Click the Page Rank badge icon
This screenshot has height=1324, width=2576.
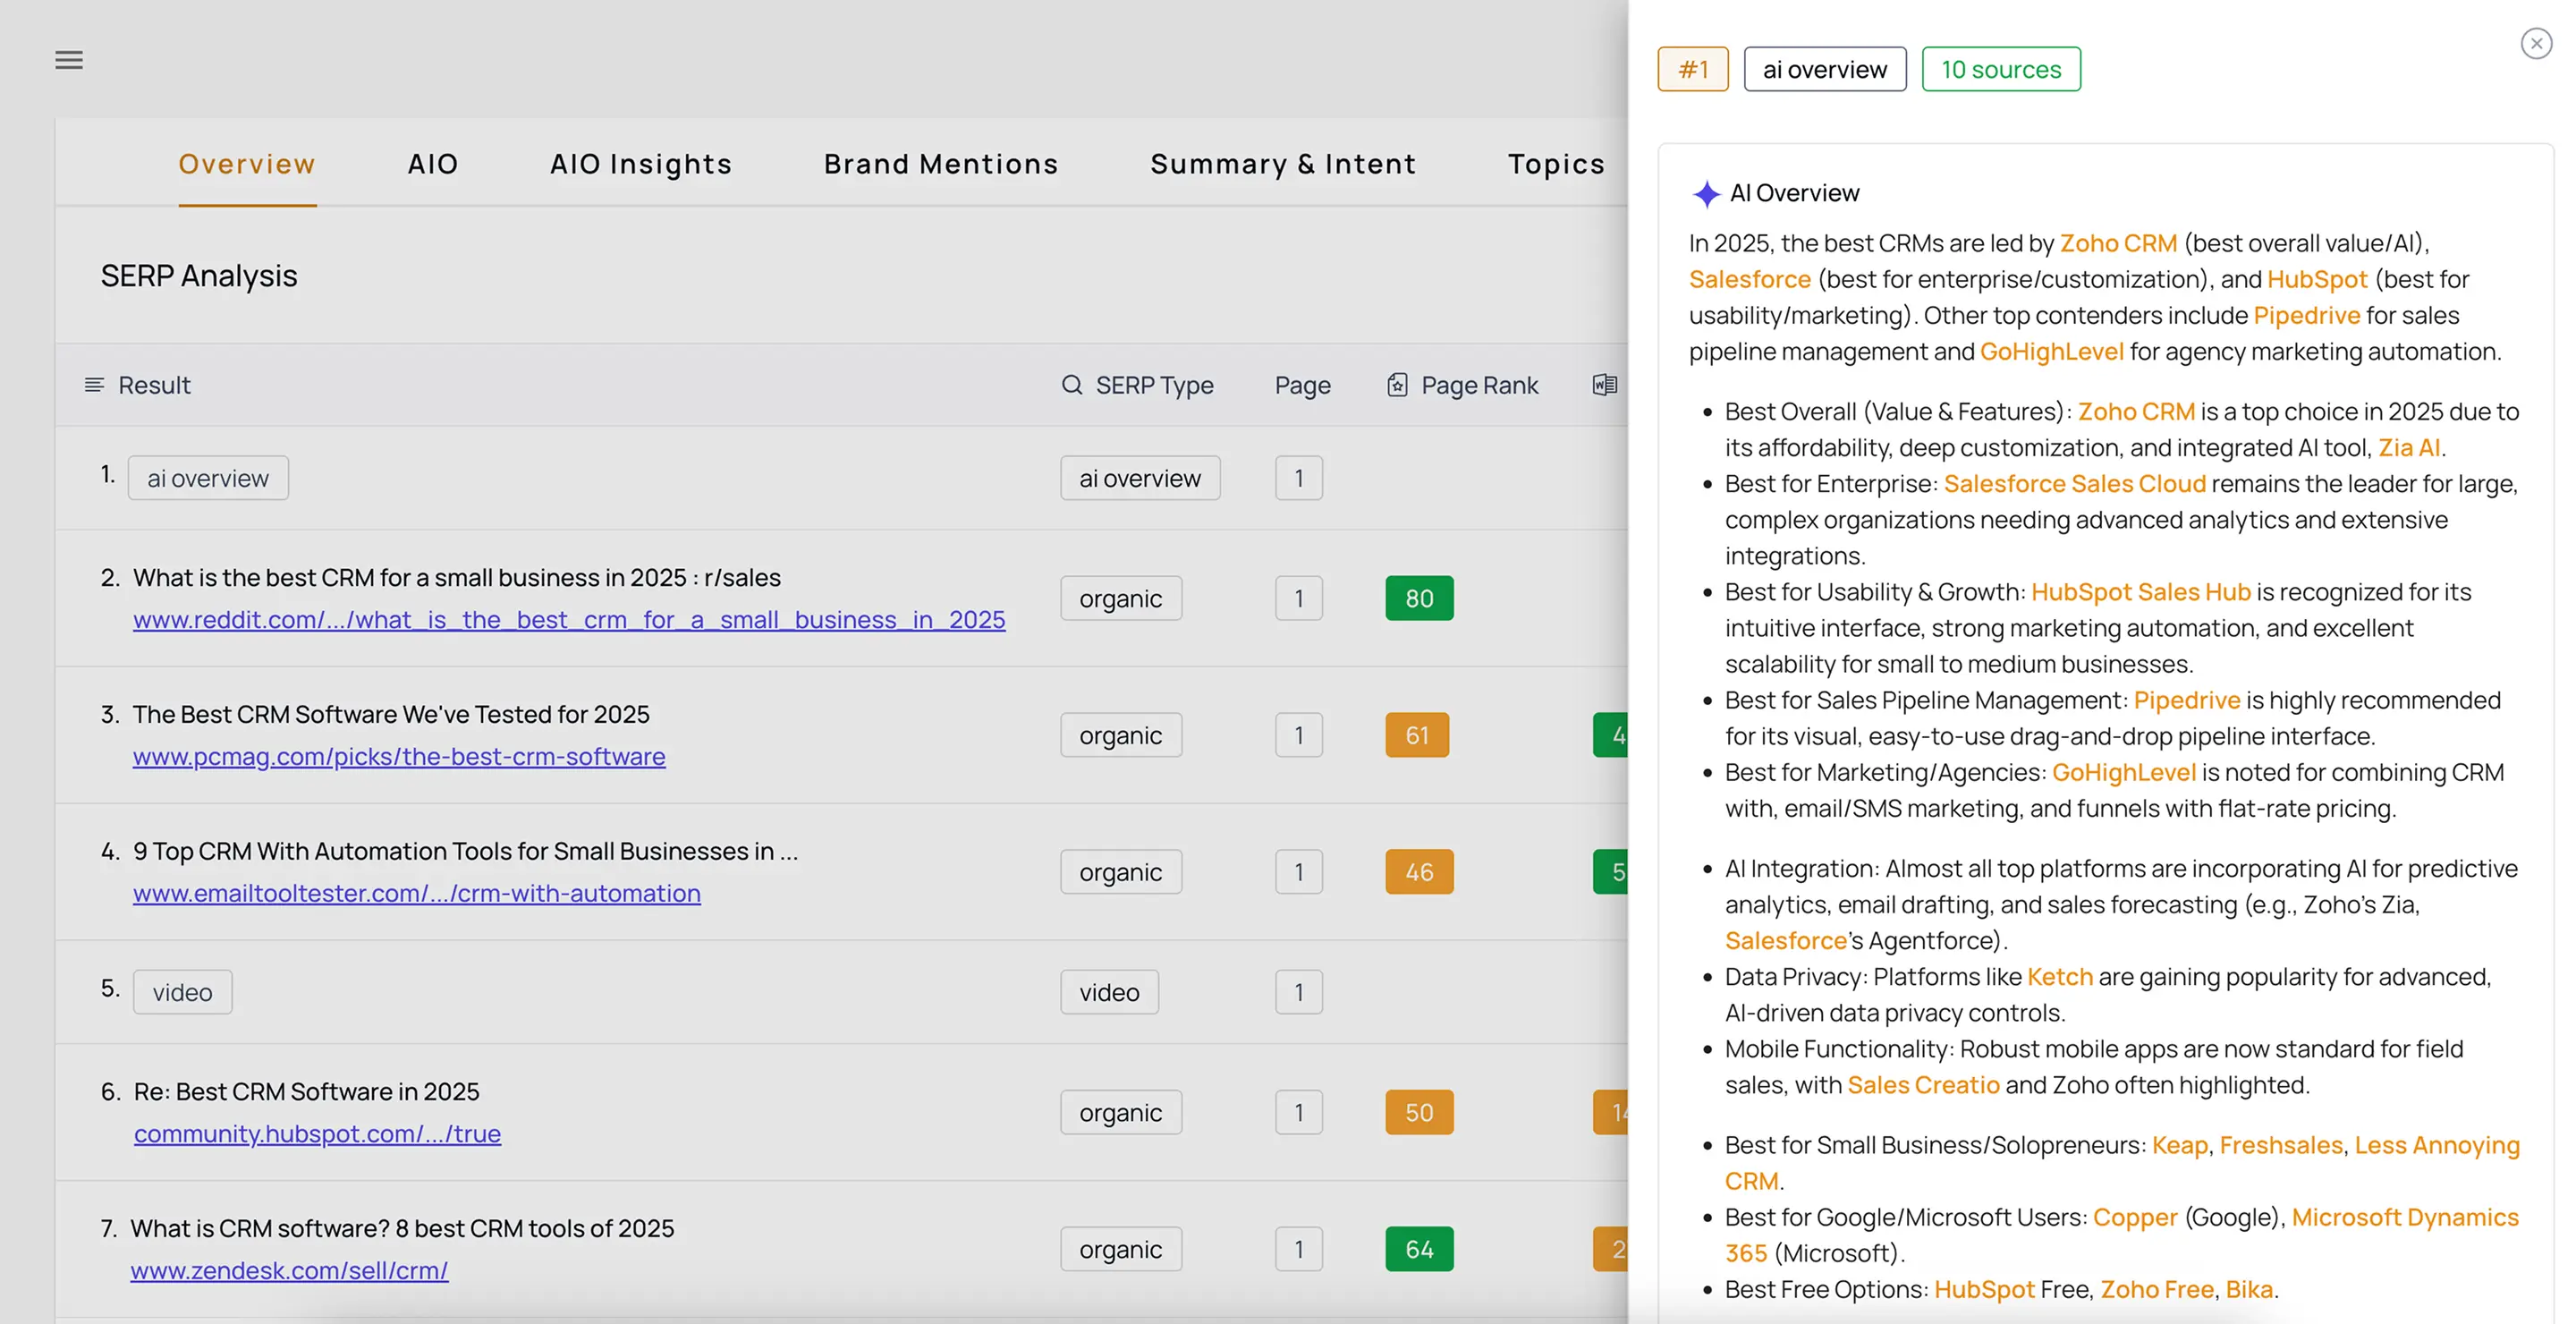pos(1397,385)
